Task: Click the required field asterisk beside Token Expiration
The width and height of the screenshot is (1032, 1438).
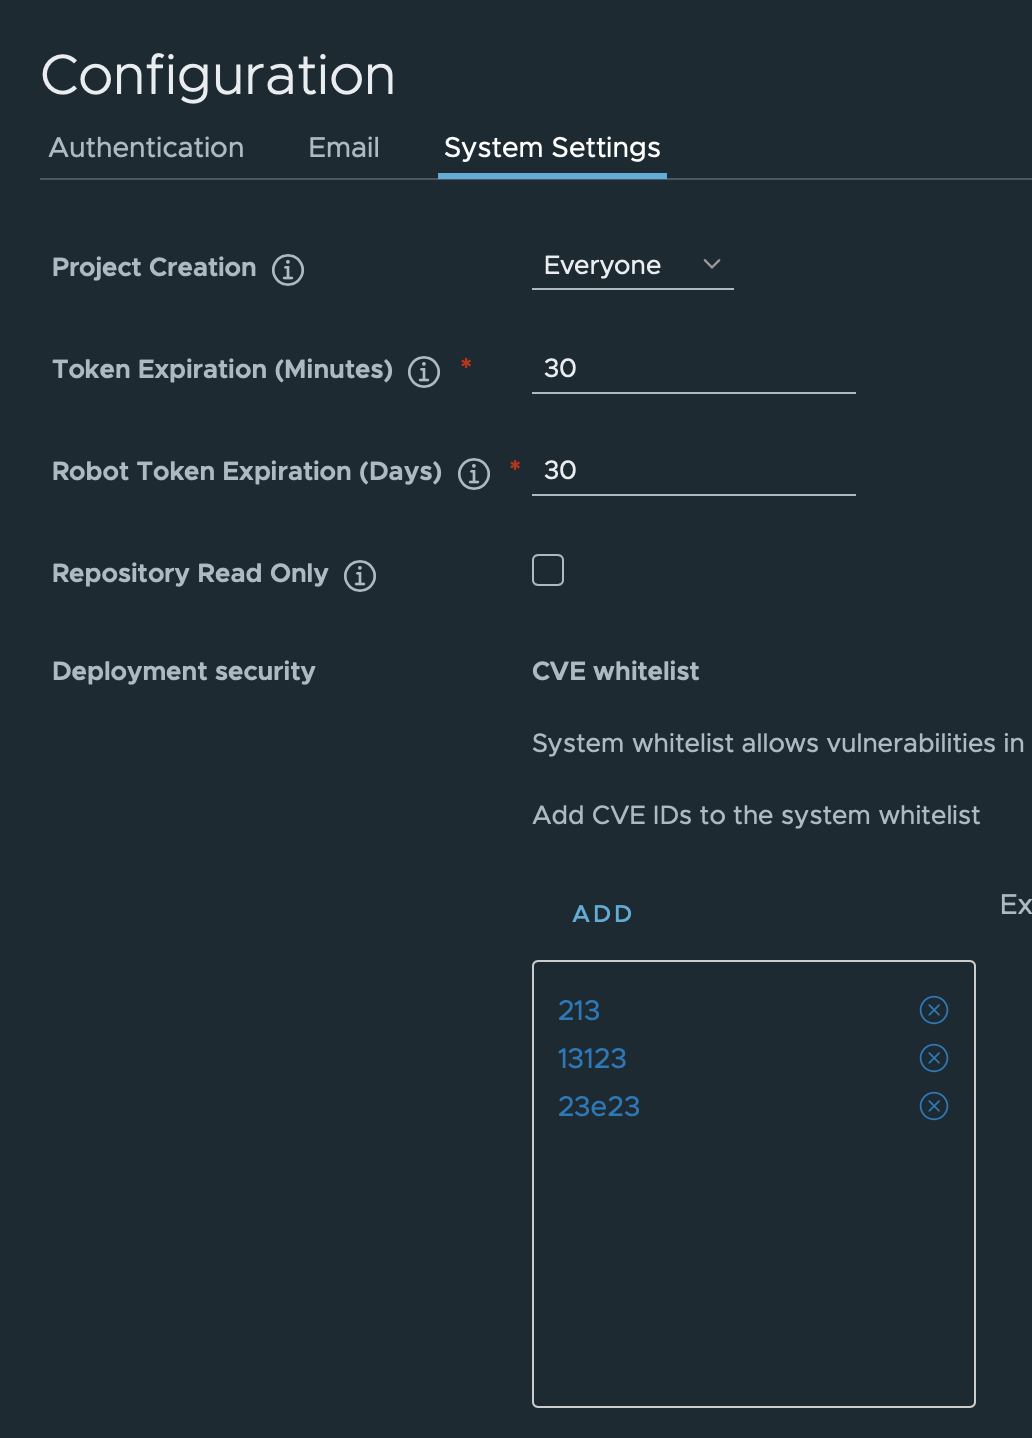Action: pyautogui.click(x=465, y=365)
